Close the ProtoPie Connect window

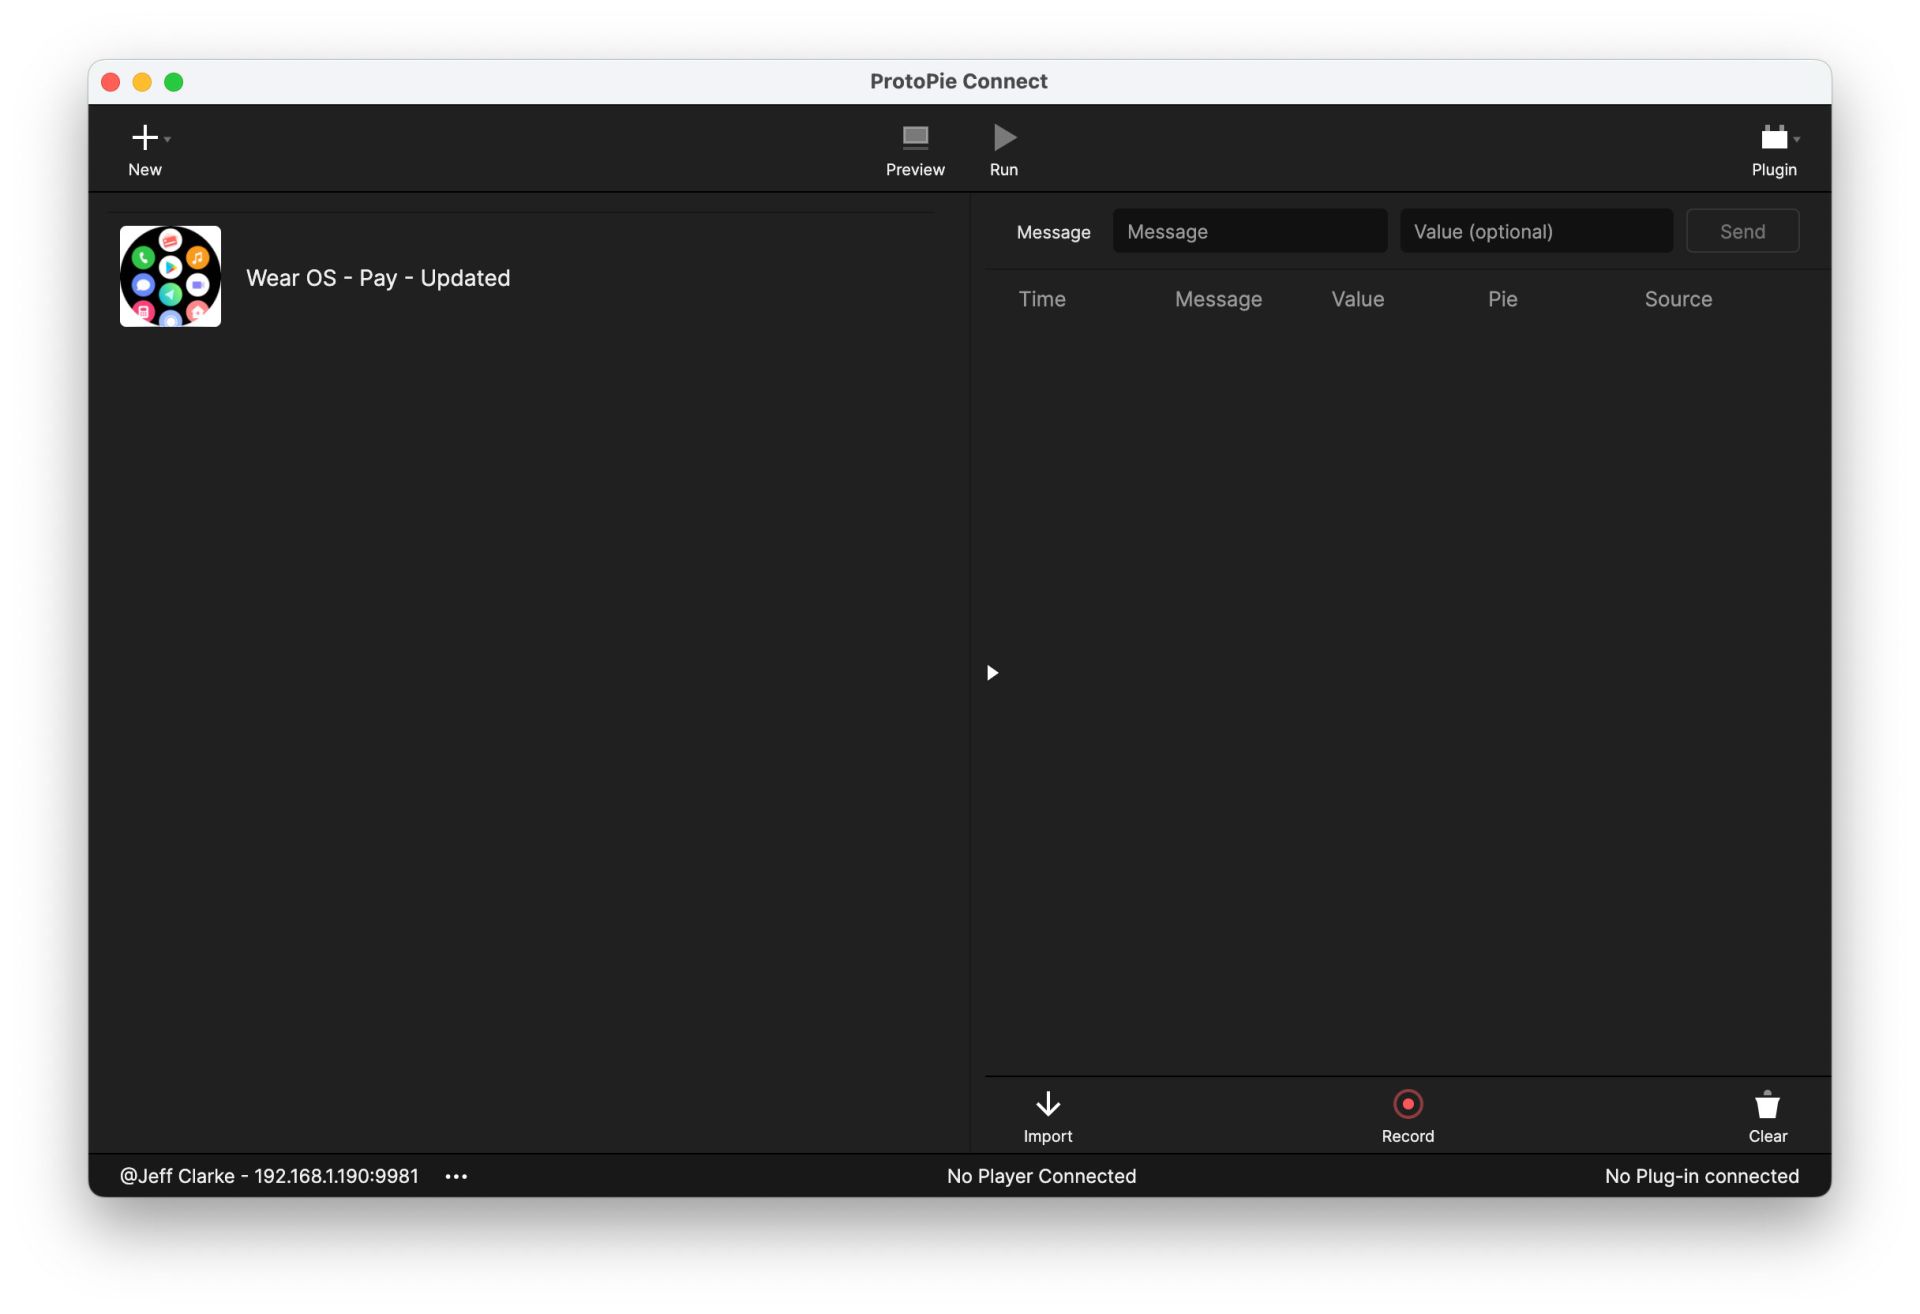click(111, 82)
